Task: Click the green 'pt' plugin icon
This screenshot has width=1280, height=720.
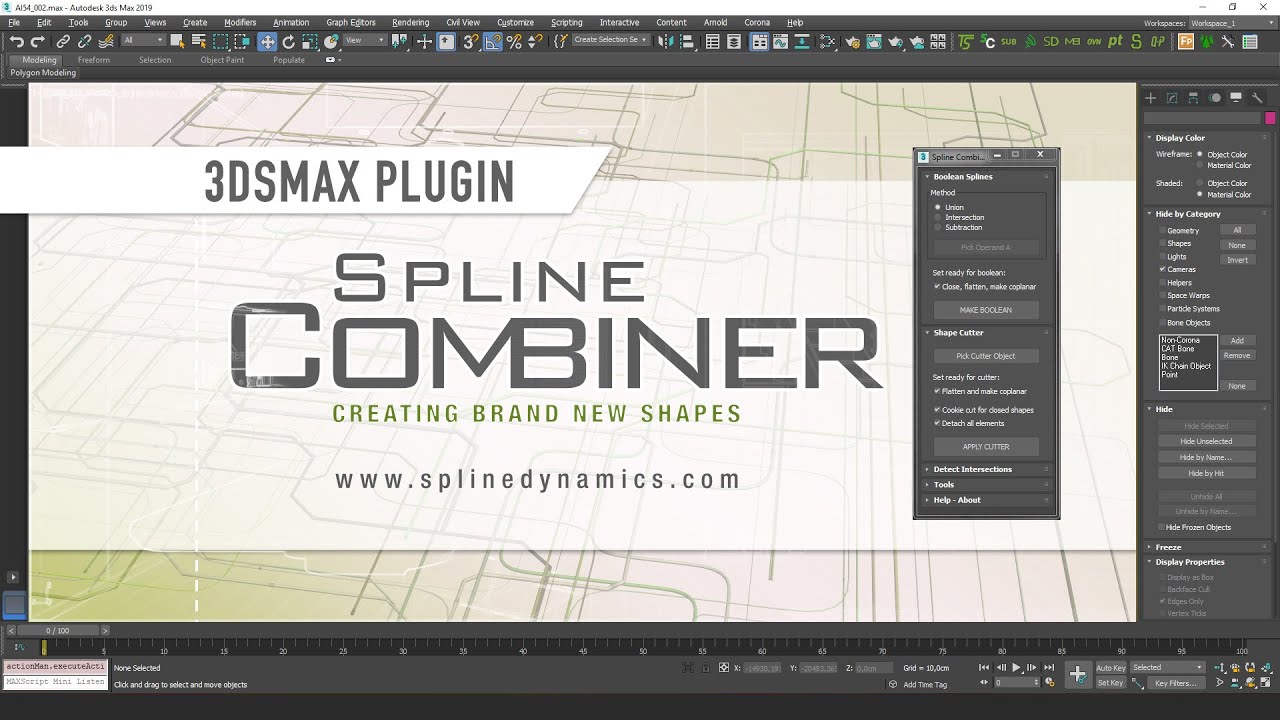Action: click(x=1115, y=42)
